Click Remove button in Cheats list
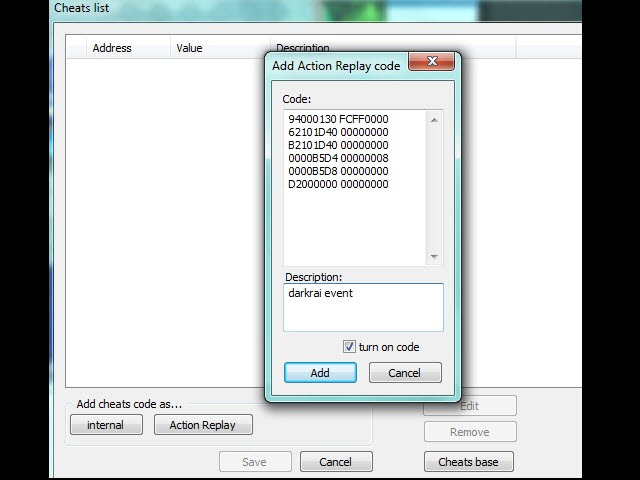This screenshot has width=640, height=480. point(470,432)
